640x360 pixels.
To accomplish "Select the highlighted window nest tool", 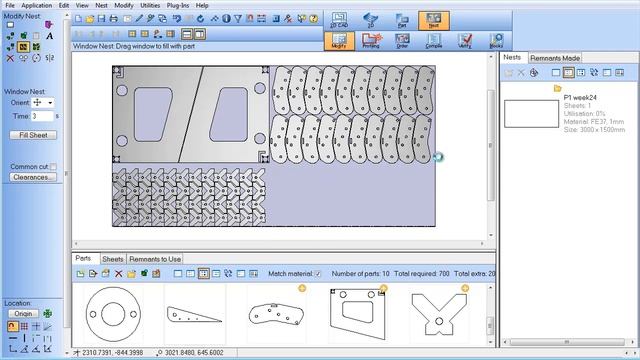I will coord(23,47).
